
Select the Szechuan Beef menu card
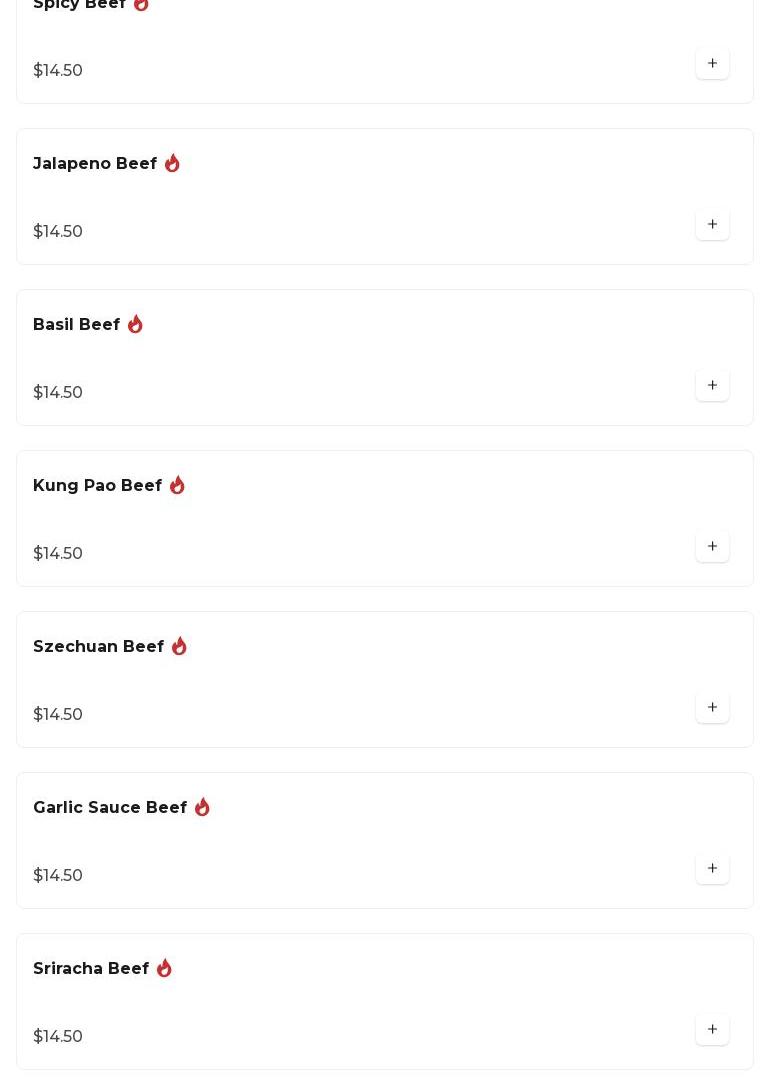click(384, 680)
